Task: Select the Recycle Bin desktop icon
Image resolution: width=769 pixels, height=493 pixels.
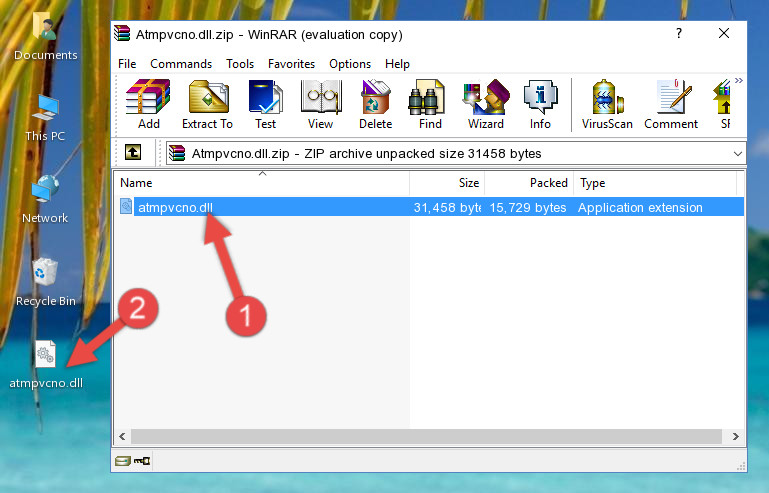Action: click(46, 283)
